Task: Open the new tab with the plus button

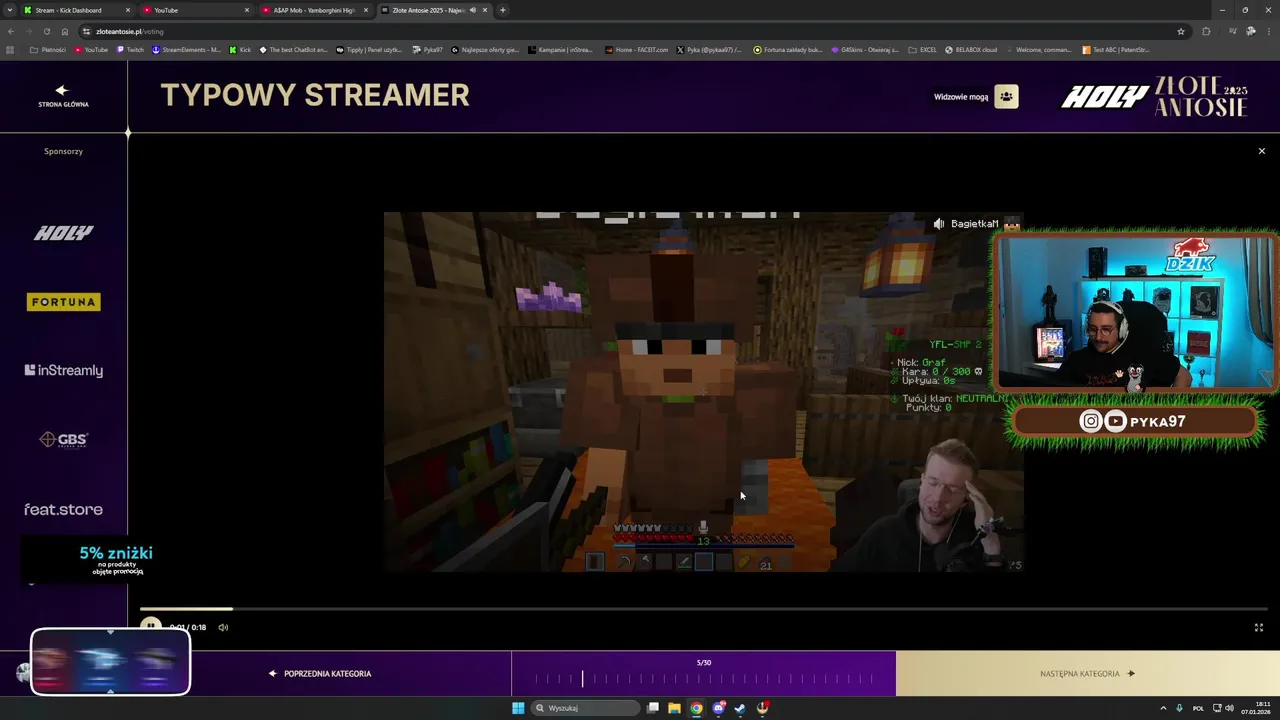Action: tap(503, 10)
